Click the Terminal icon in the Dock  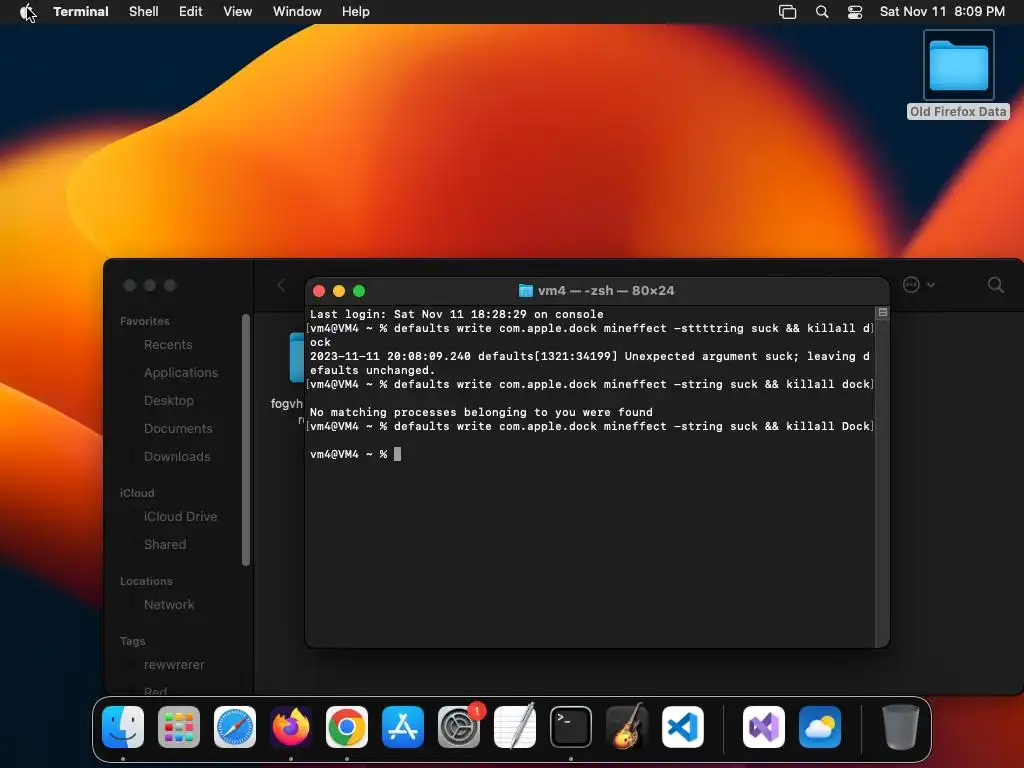571,727
